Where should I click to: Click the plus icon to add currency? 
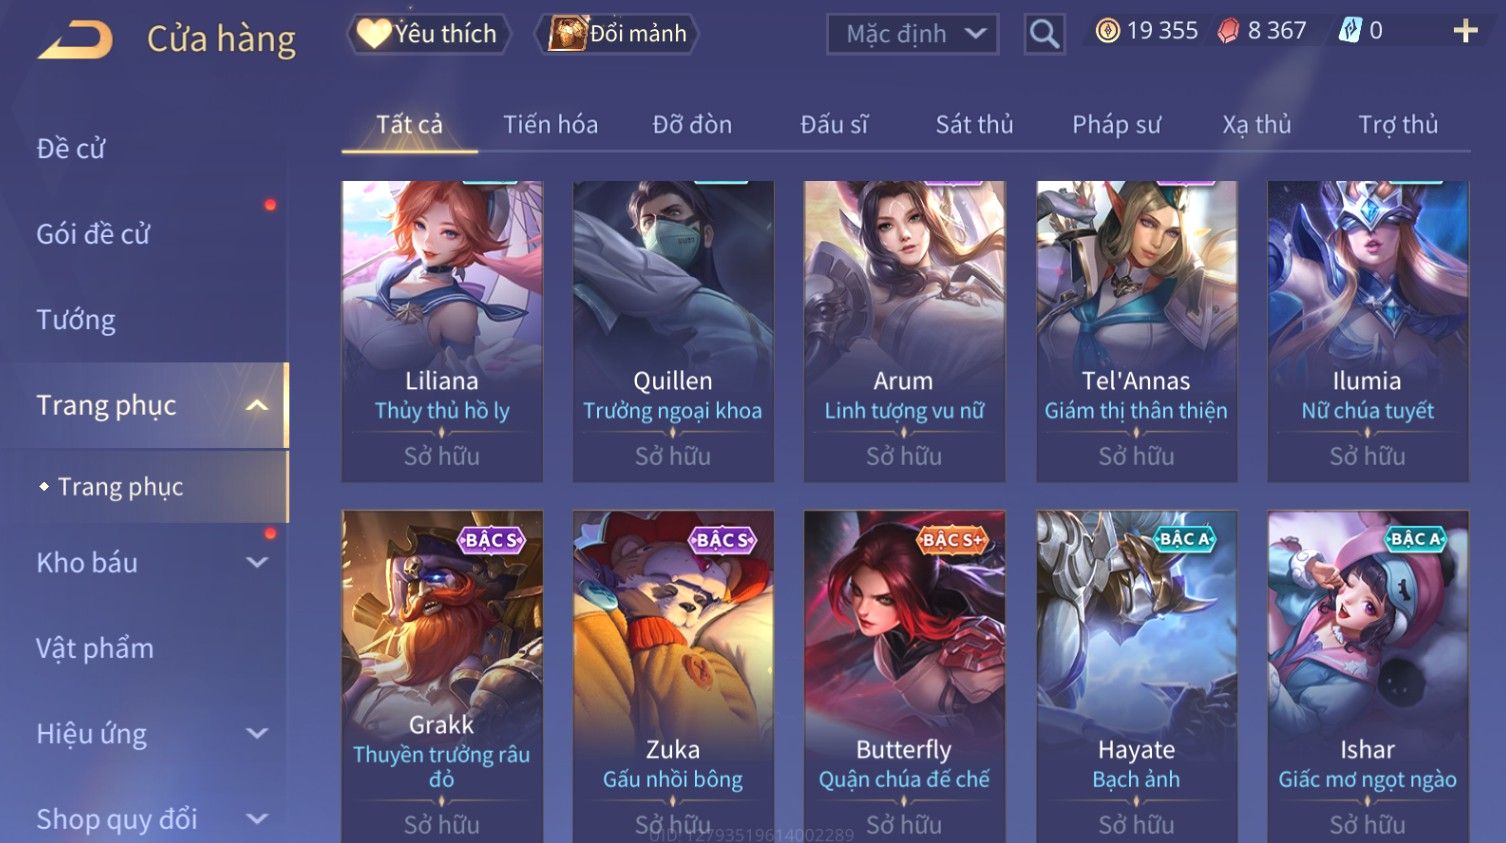(1465, 31)
